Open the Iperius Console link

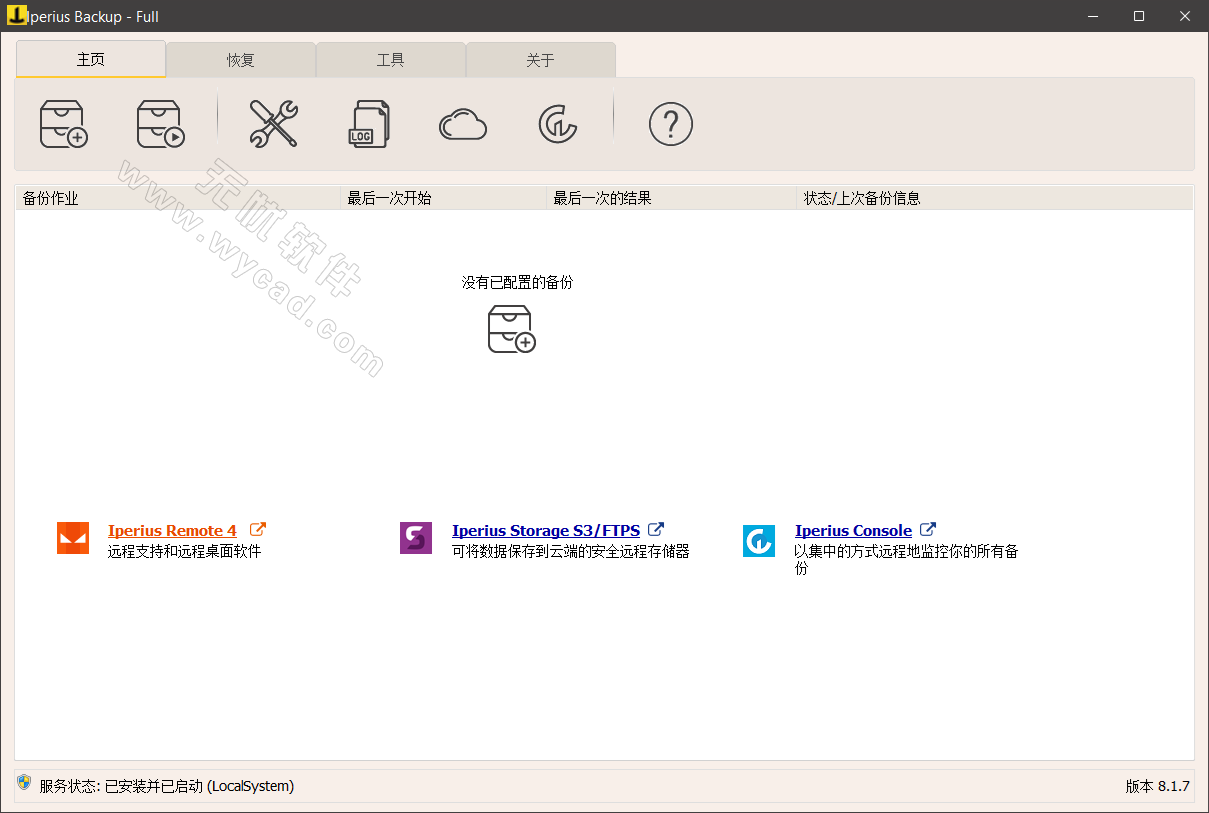(x=854, y=530)
